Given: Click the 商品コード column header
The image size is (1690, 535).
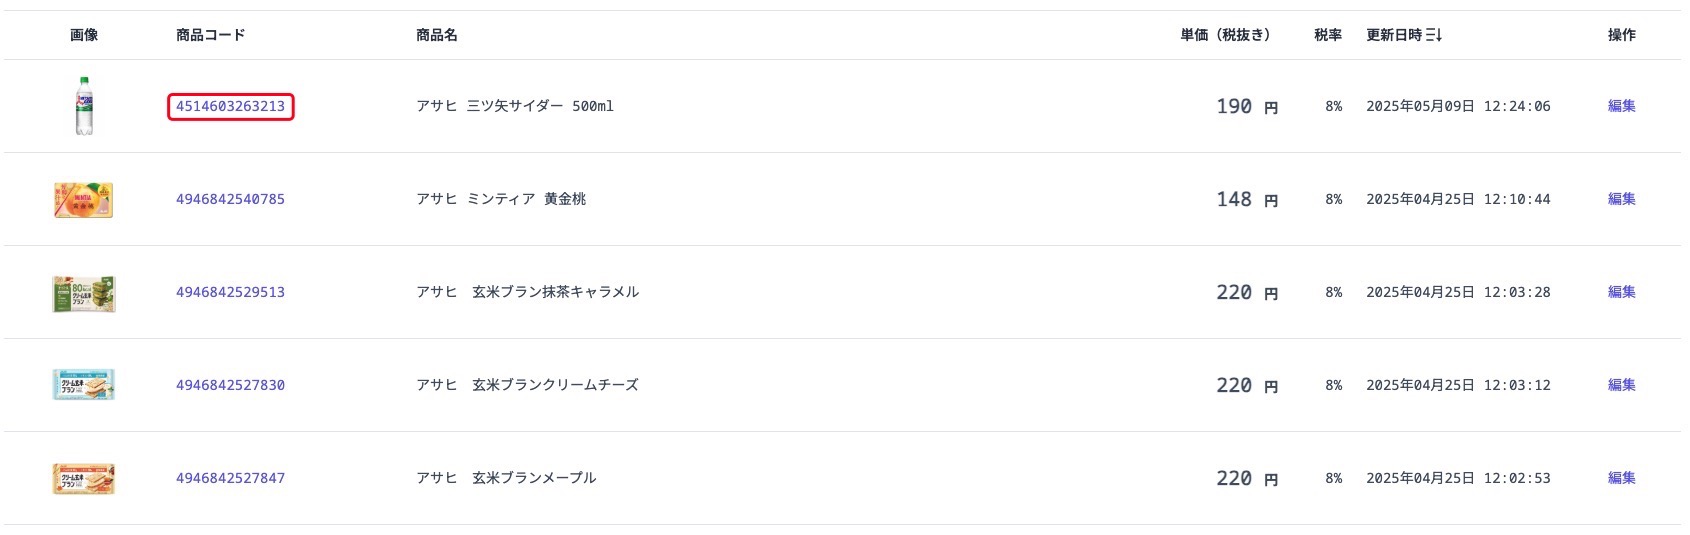Looking at the screenshot, I should coord(210,35).
